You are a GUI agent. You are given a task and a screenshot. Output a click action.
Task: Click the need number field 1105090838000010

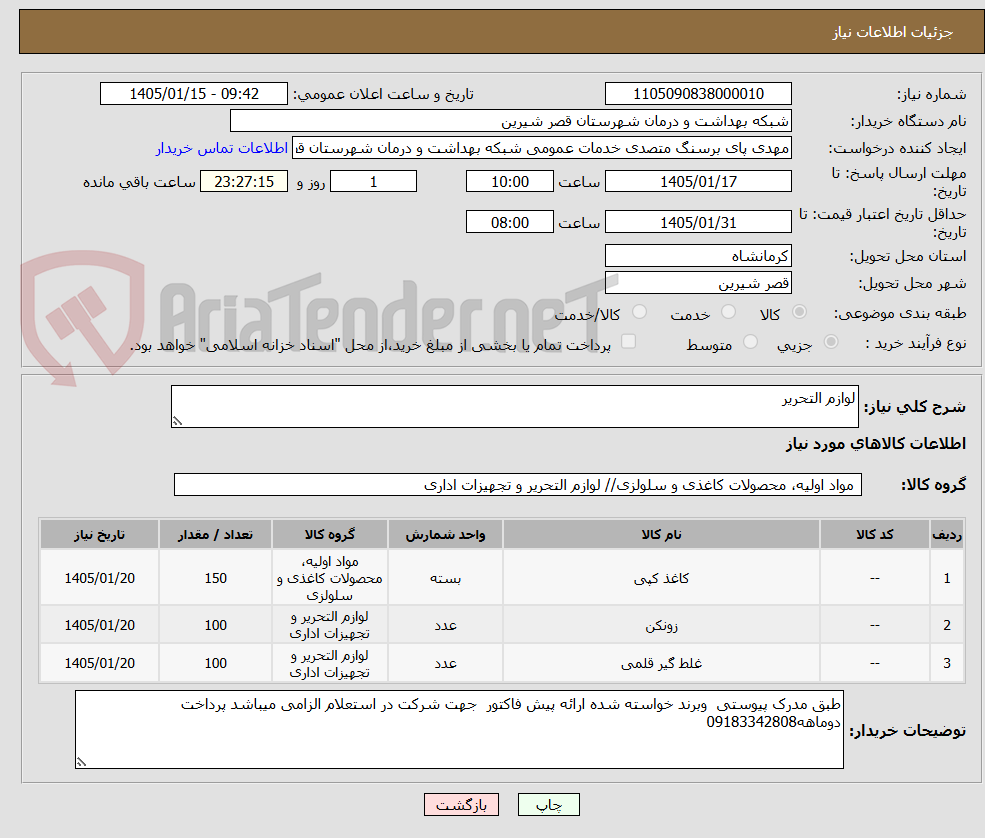tap(698, 94)
